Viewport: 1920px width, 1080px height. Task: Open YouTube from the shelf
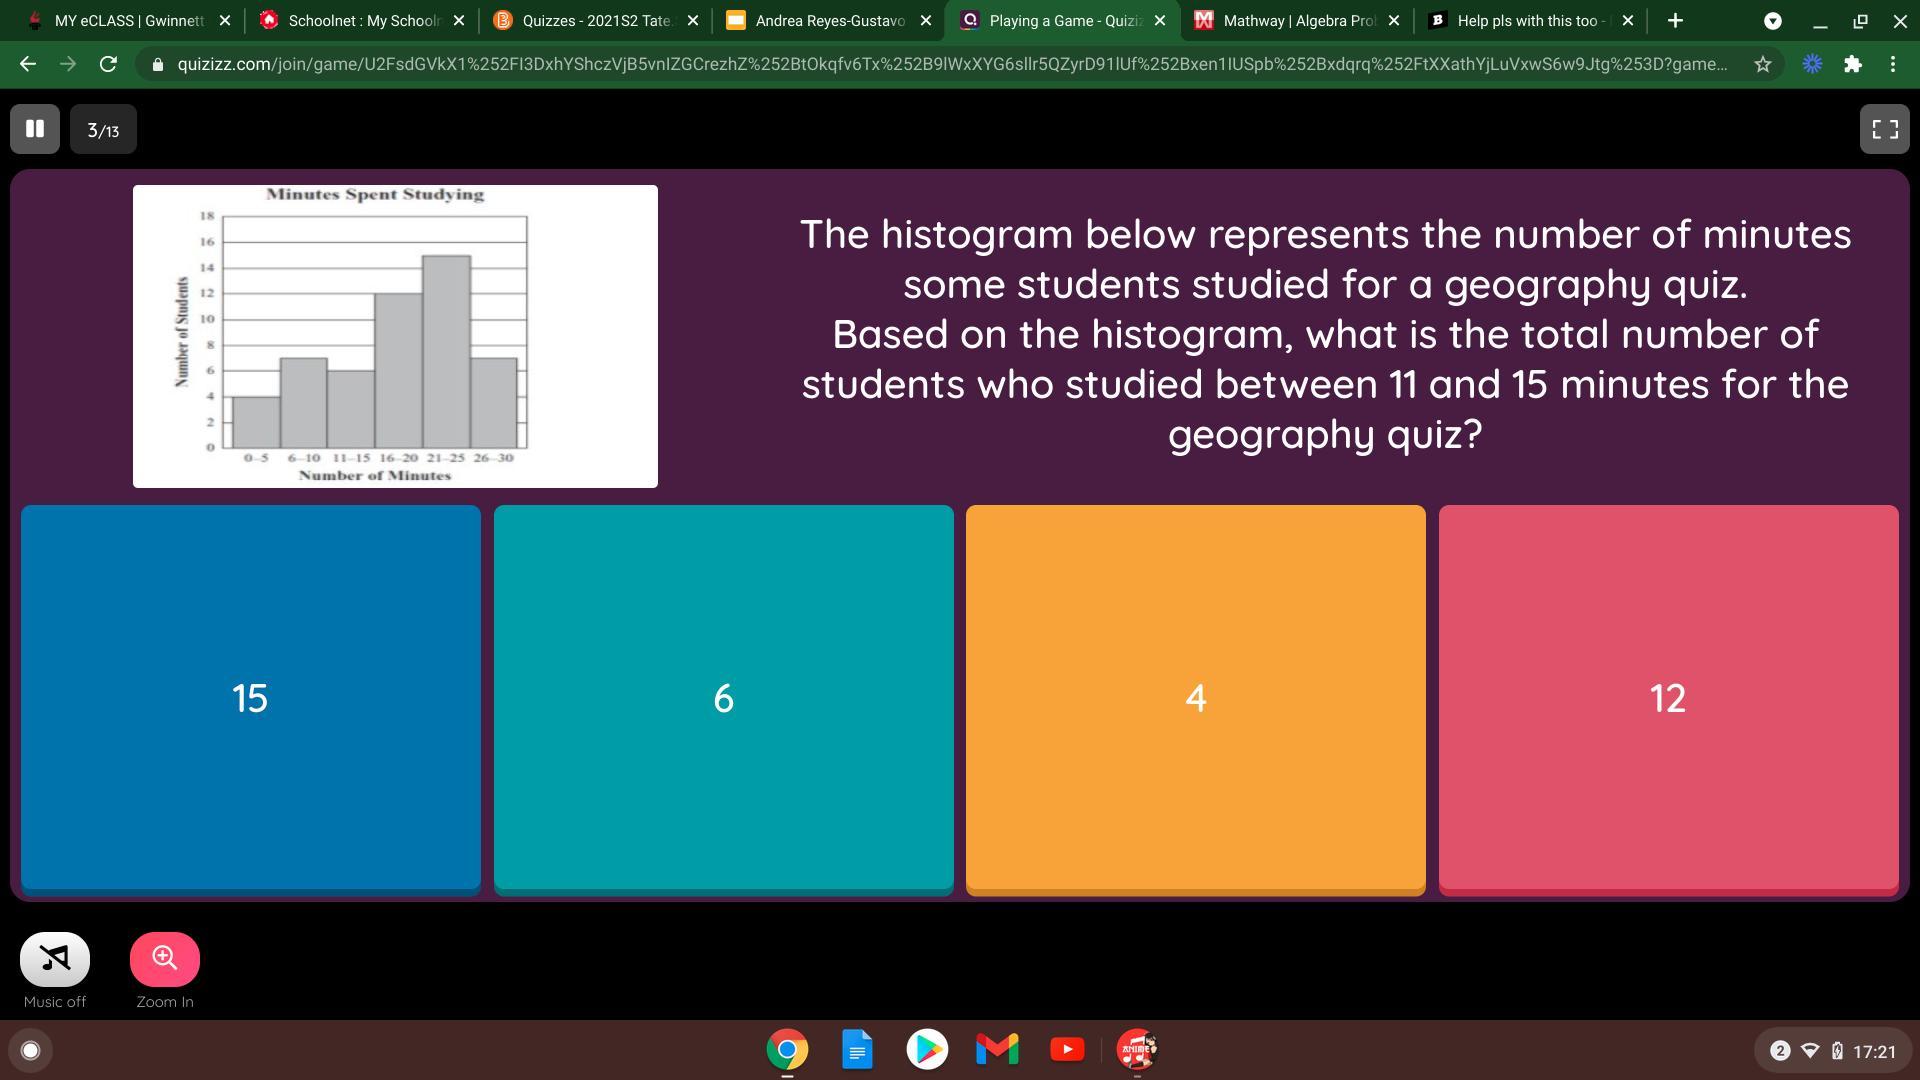tap(1067, 1049)
